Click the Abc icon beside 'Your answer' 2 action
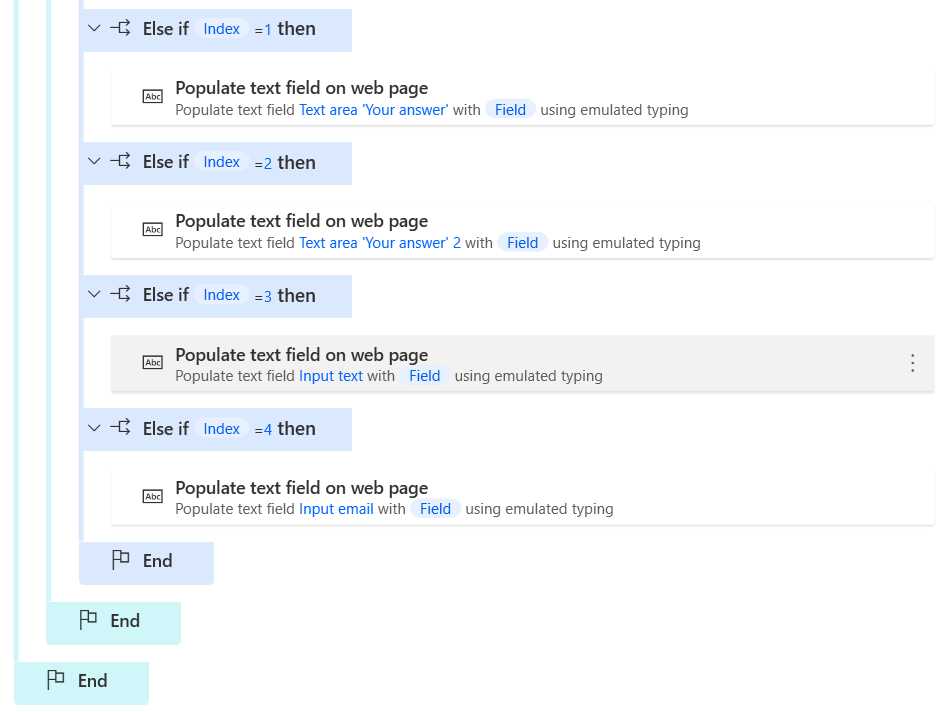Image resolution: width=943 pixels, height=712 pixels. click(152, 229)
